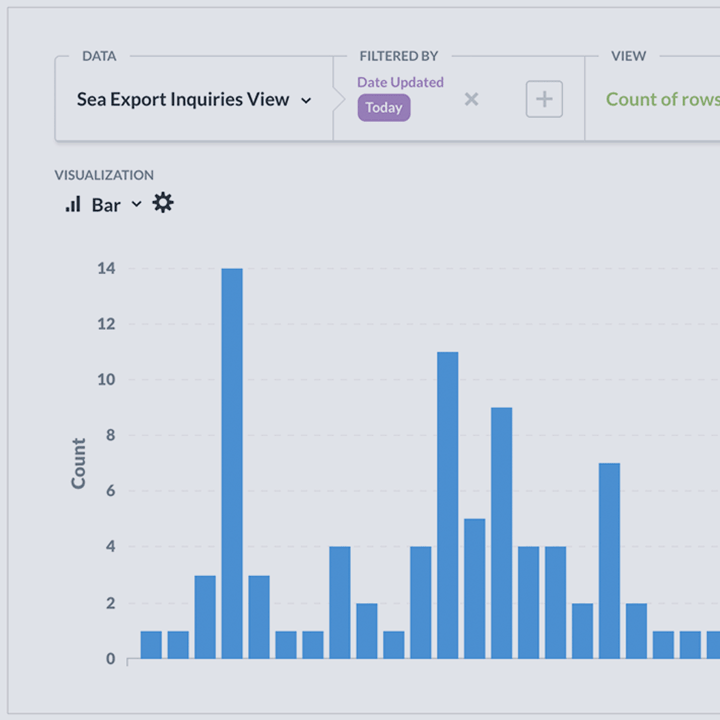The width and height of the screenshot is (720, 720).
Task: Click the bar reaching value 9
Action: point(501,533)
